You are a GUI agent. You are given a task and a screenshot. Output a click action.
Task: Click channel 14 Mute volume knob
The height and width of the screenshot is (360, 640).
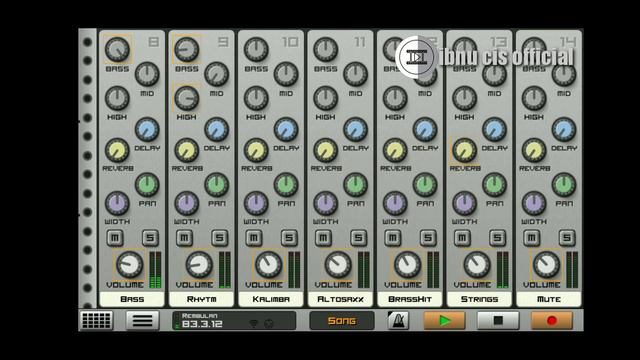tap(546, 264)
